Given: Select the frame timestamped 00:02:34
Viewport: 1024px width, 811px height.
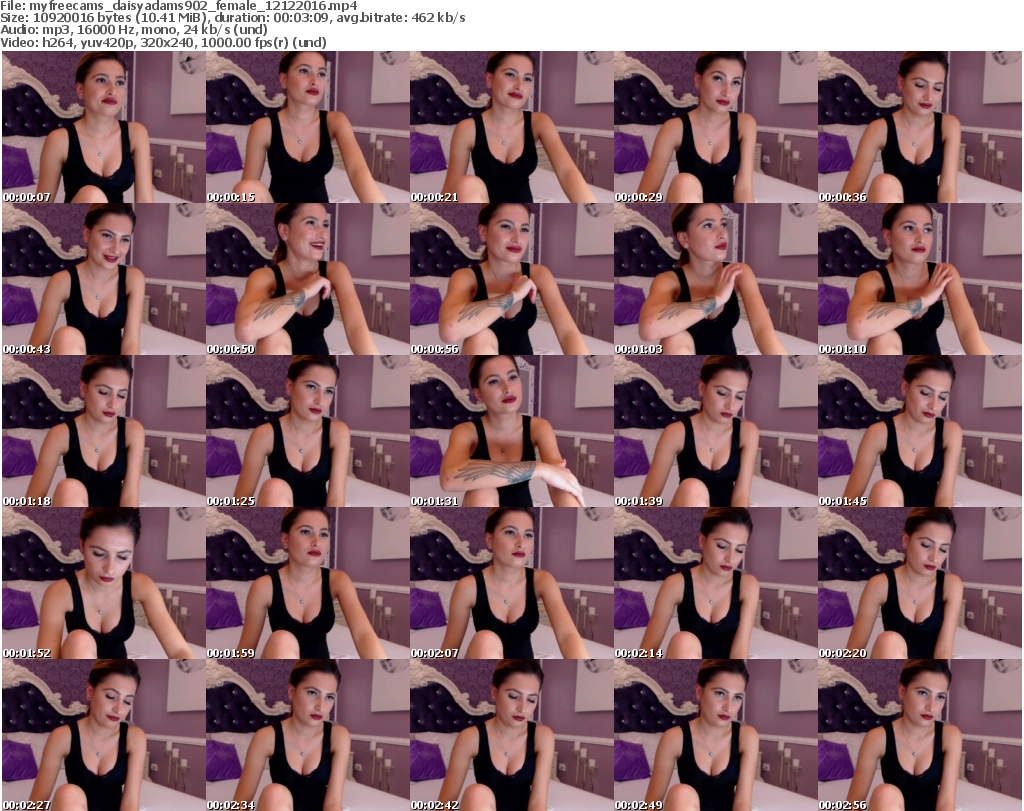Looking at the screenshot, I should click(x=308, y=735).
